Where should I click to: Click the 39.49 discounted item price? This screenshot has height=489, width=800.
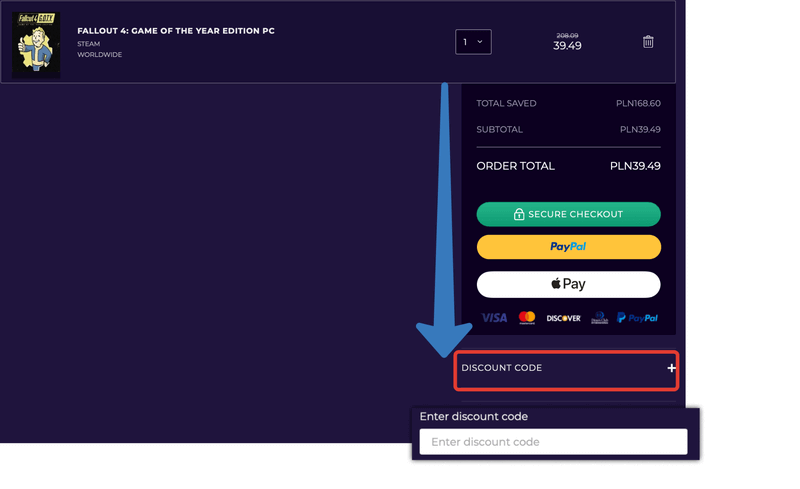pyautogui.click(x=567, y=46)
